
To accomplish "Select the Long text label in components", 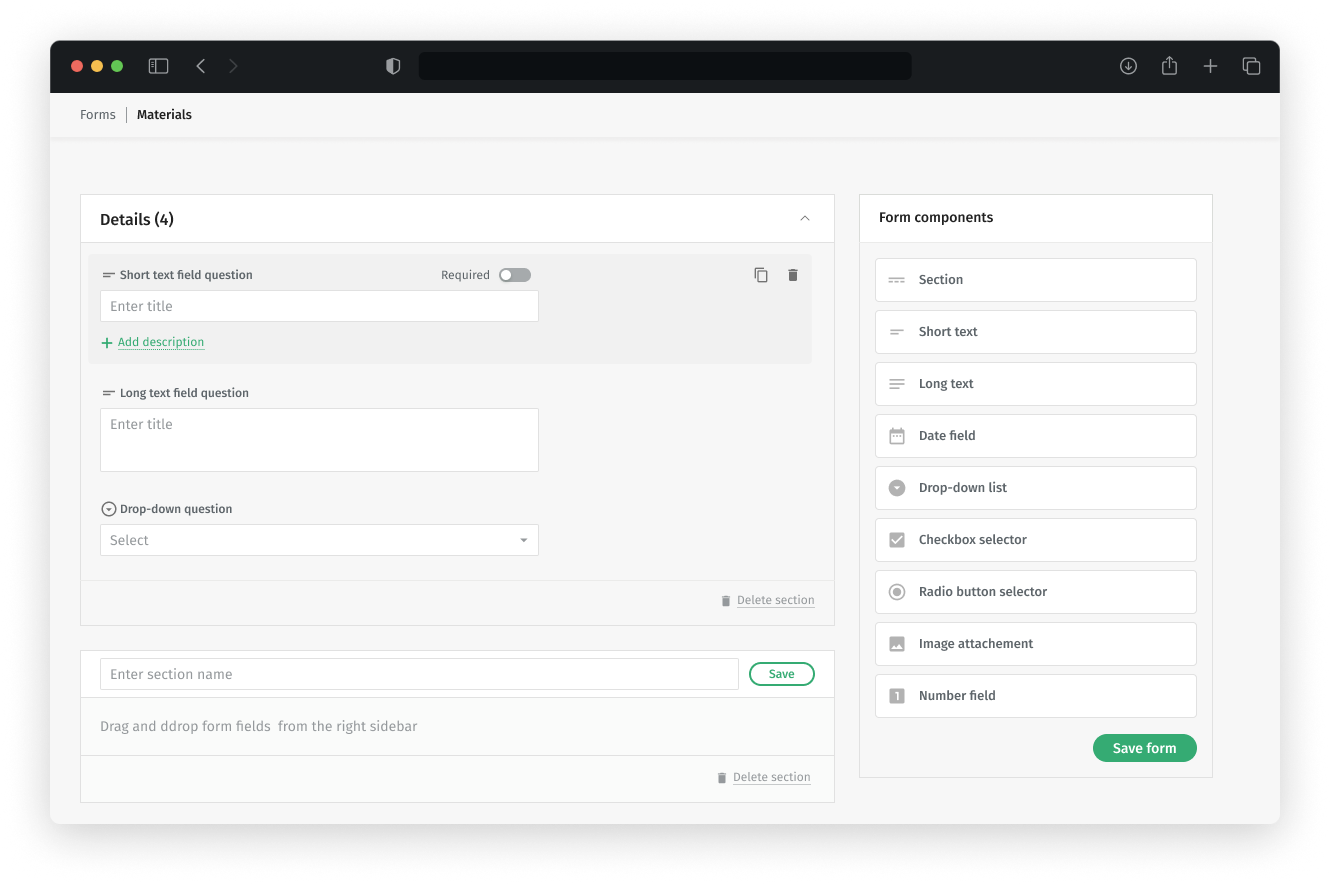I will tap(946, 384).
